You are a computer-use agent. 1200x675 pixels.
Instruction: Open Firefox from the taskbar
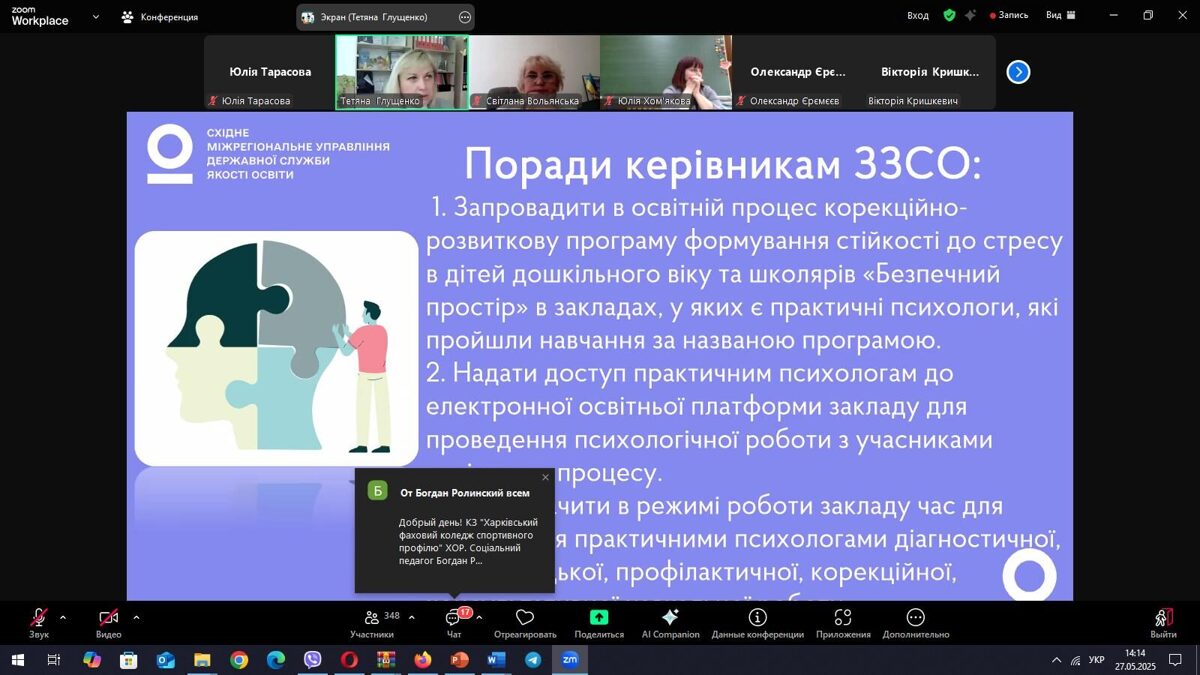click(x=423, y=660)
